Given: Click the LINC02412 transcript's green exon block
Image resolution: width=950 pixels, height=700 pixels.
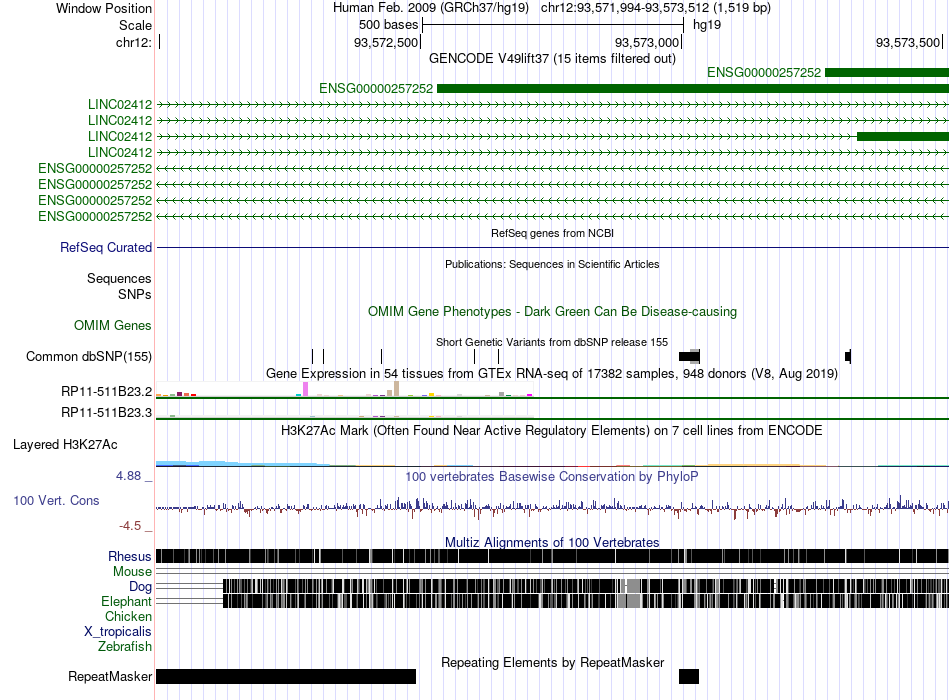Looking at the screenshot, I should [x=903, y=136].
